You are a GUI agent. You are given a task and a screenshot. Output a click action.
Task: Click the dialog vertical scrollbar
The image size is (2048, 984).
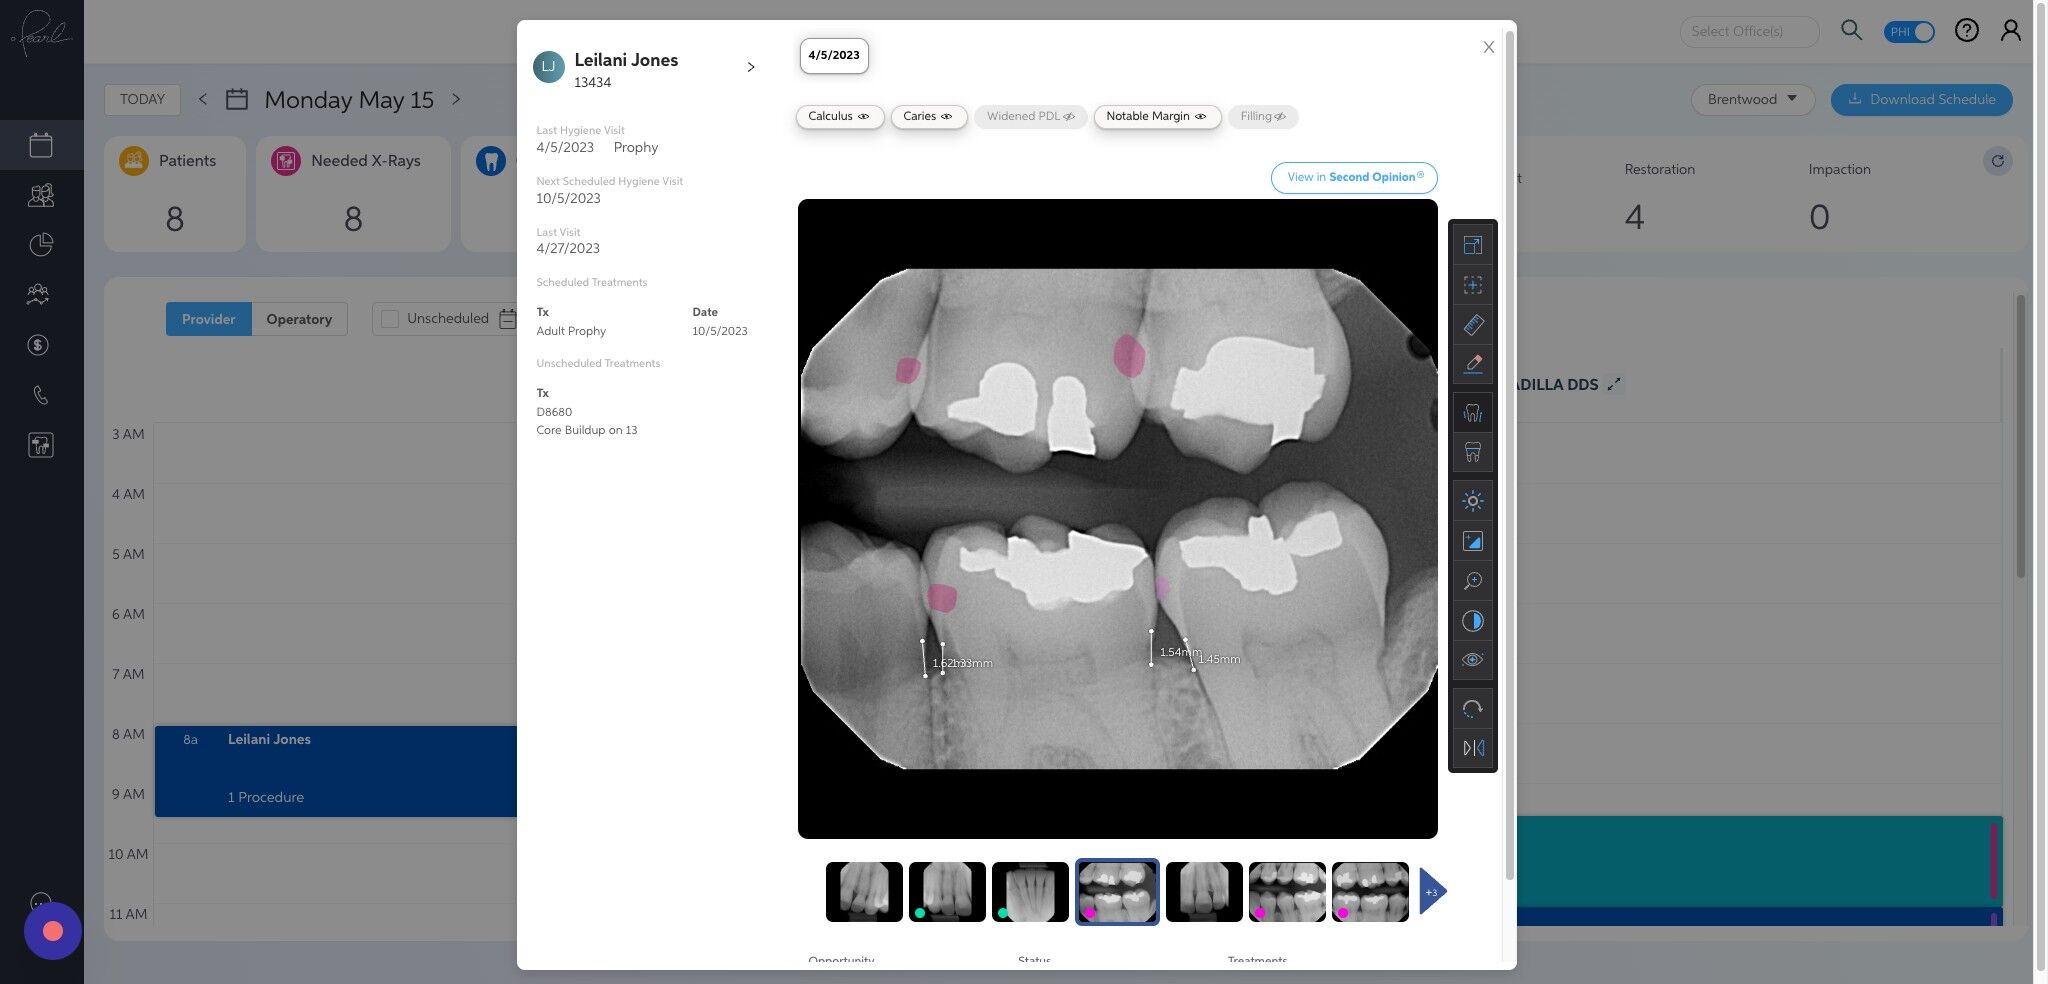pyautogui.click(x=1509, y=455)
